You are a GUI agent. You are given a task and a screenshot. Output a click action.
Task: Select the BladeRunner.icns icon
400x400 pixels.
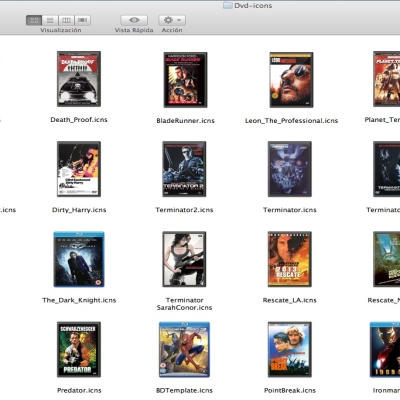click(185, 80)
